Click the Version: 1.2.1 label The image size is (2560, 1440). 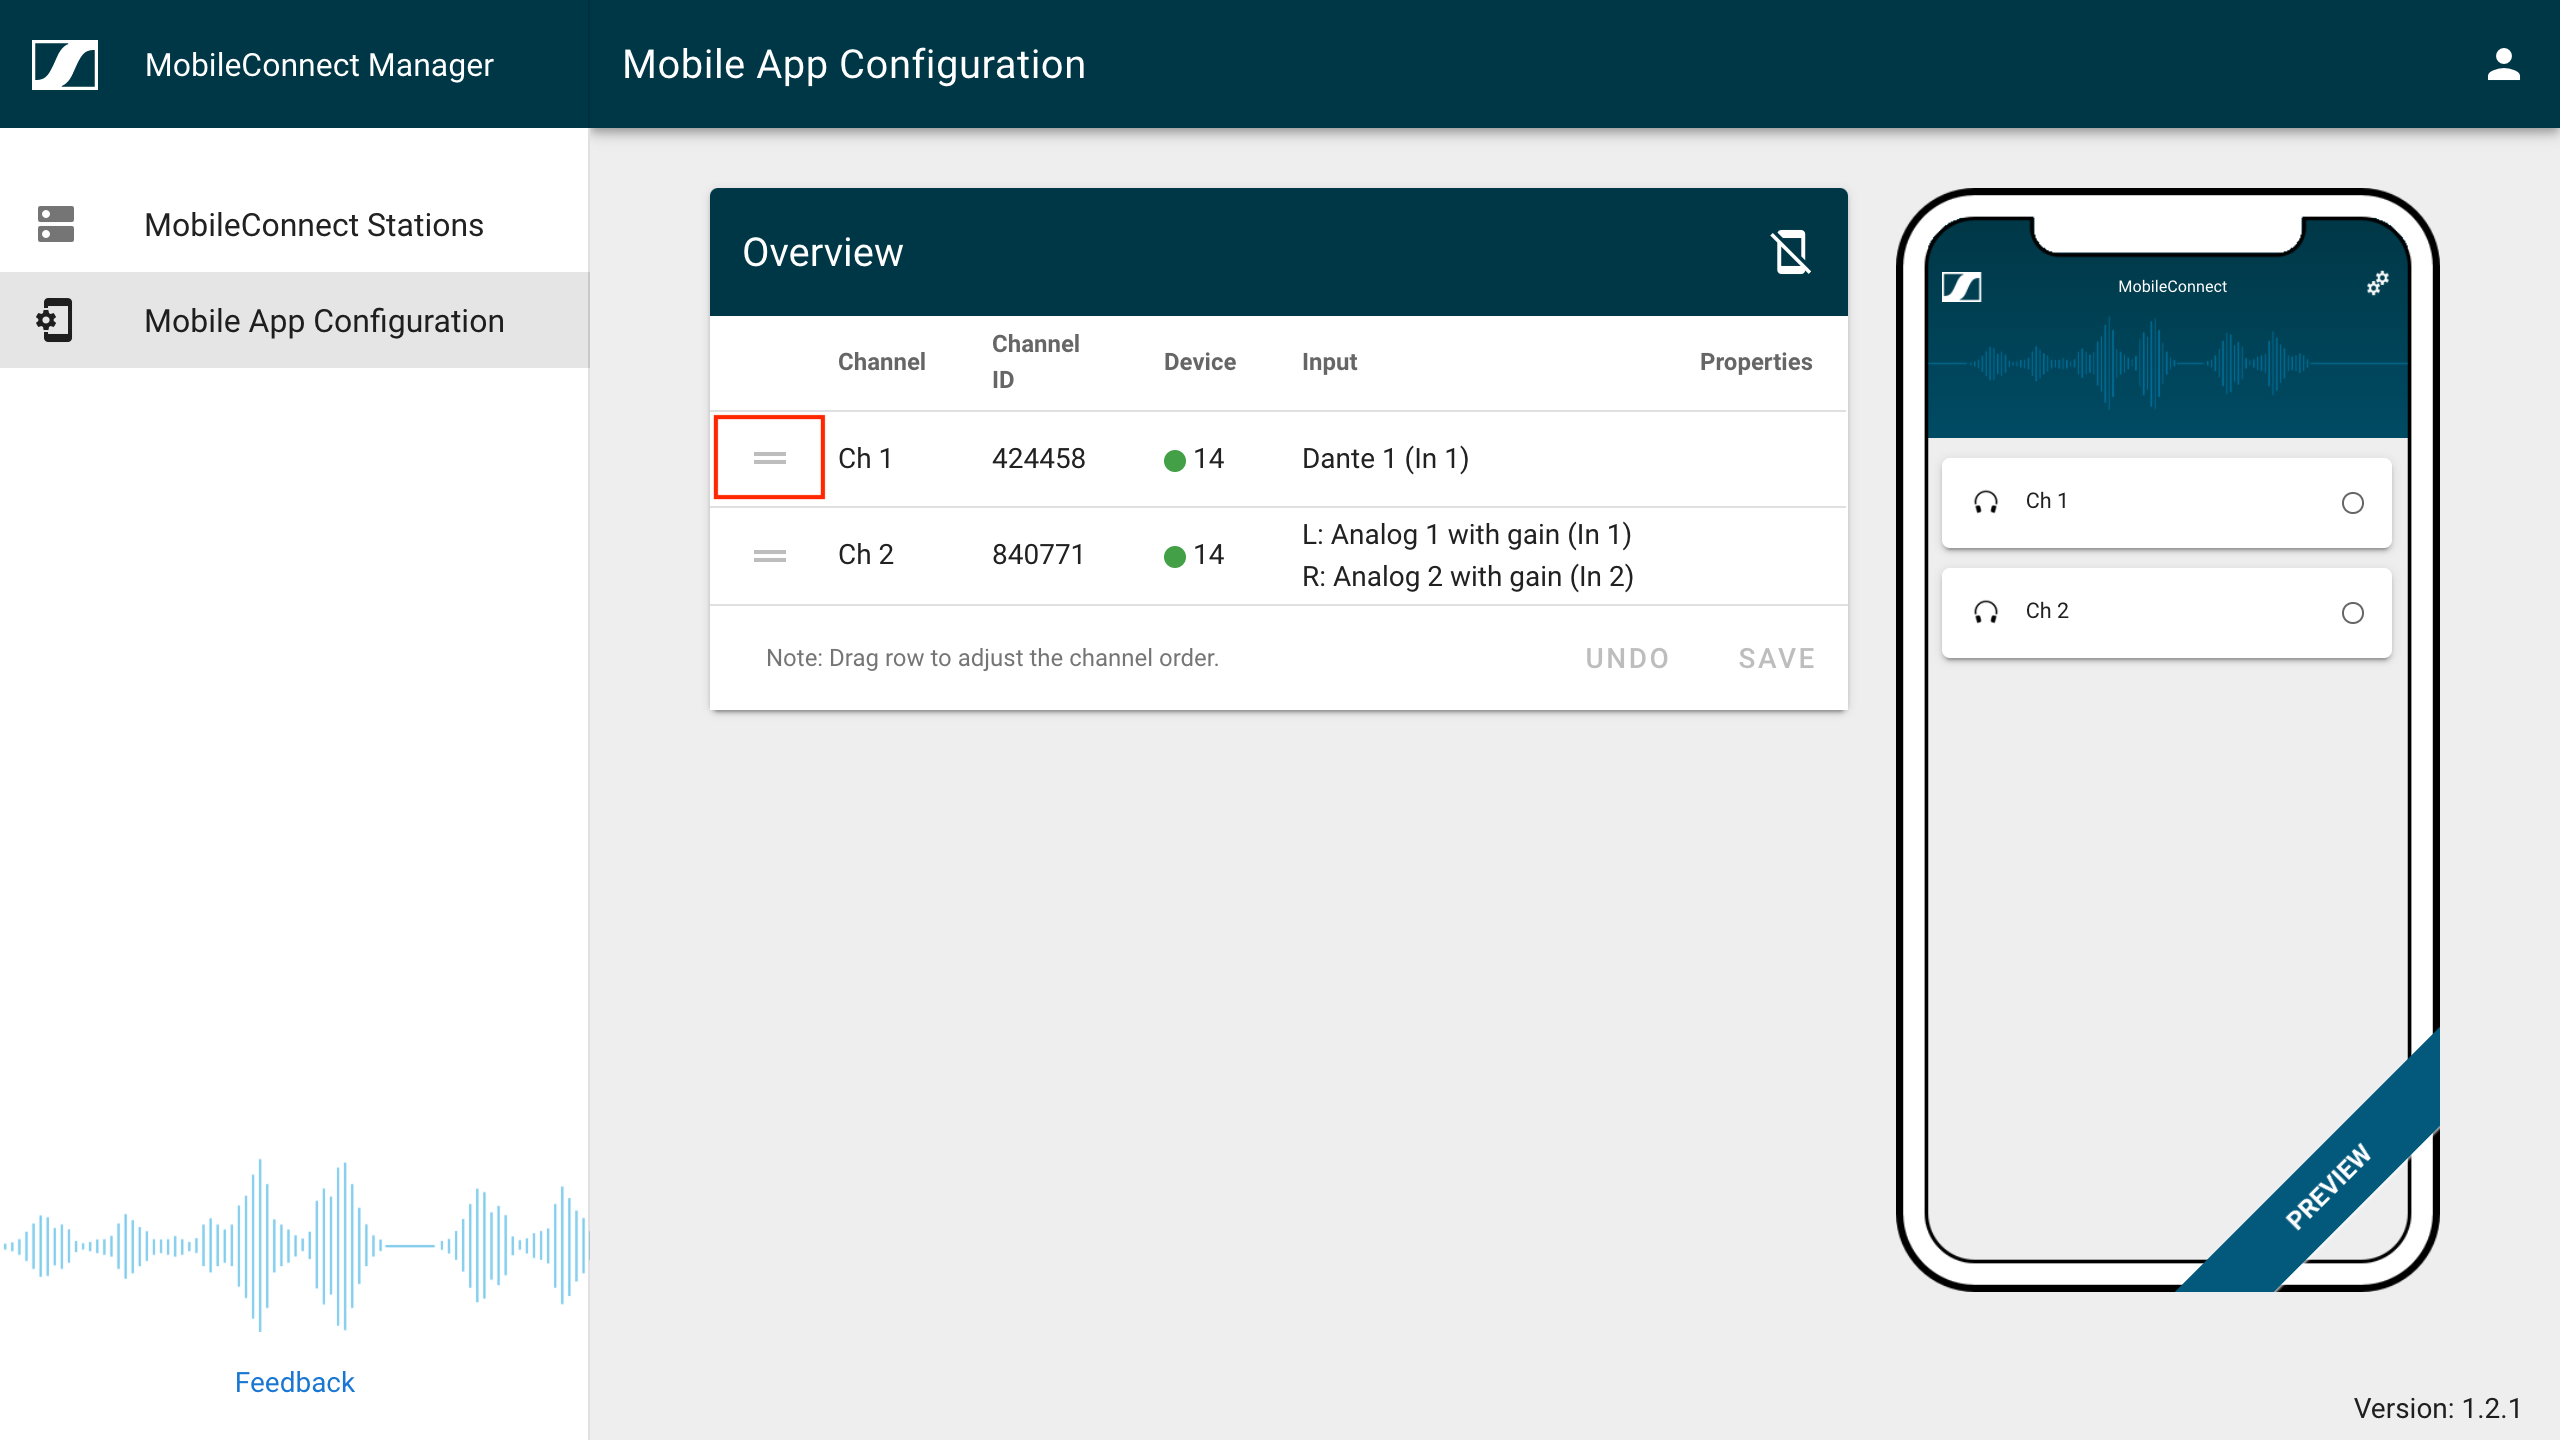tap(2437, 1408)
